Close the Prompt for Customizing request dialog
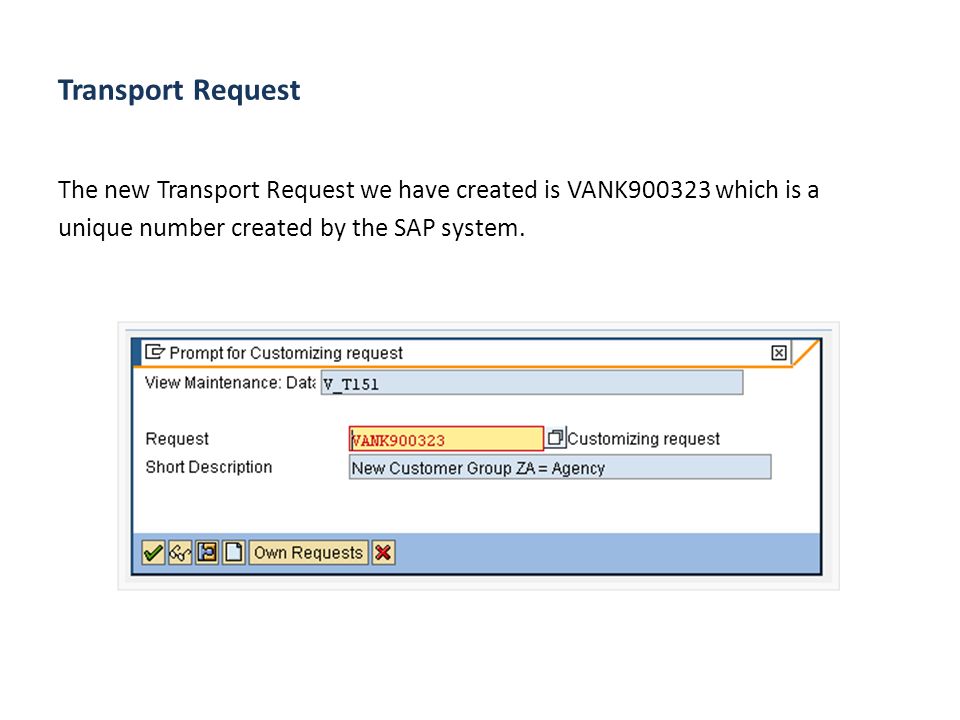960x720 pixels. tap(779, 353)
